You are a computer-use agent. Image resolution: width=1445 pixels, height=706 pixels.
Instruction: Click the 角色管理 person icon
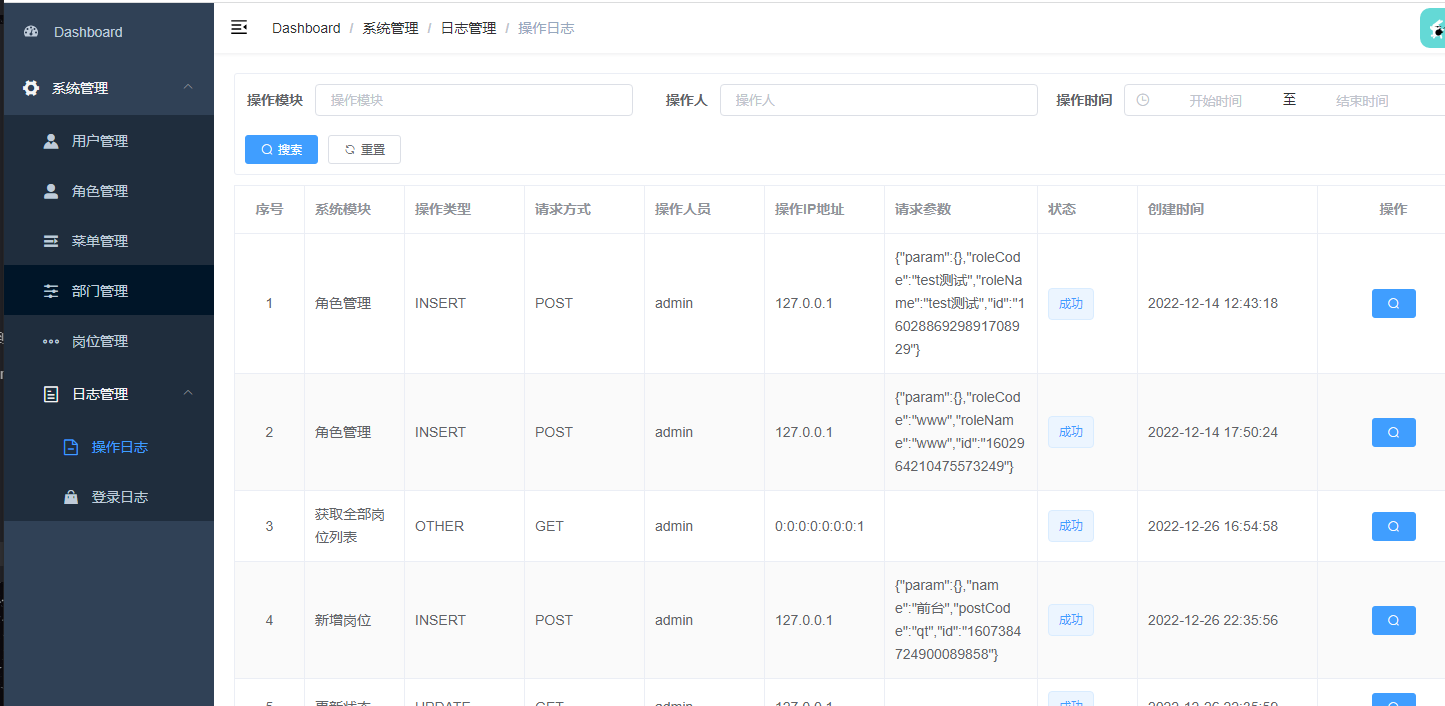51,191
